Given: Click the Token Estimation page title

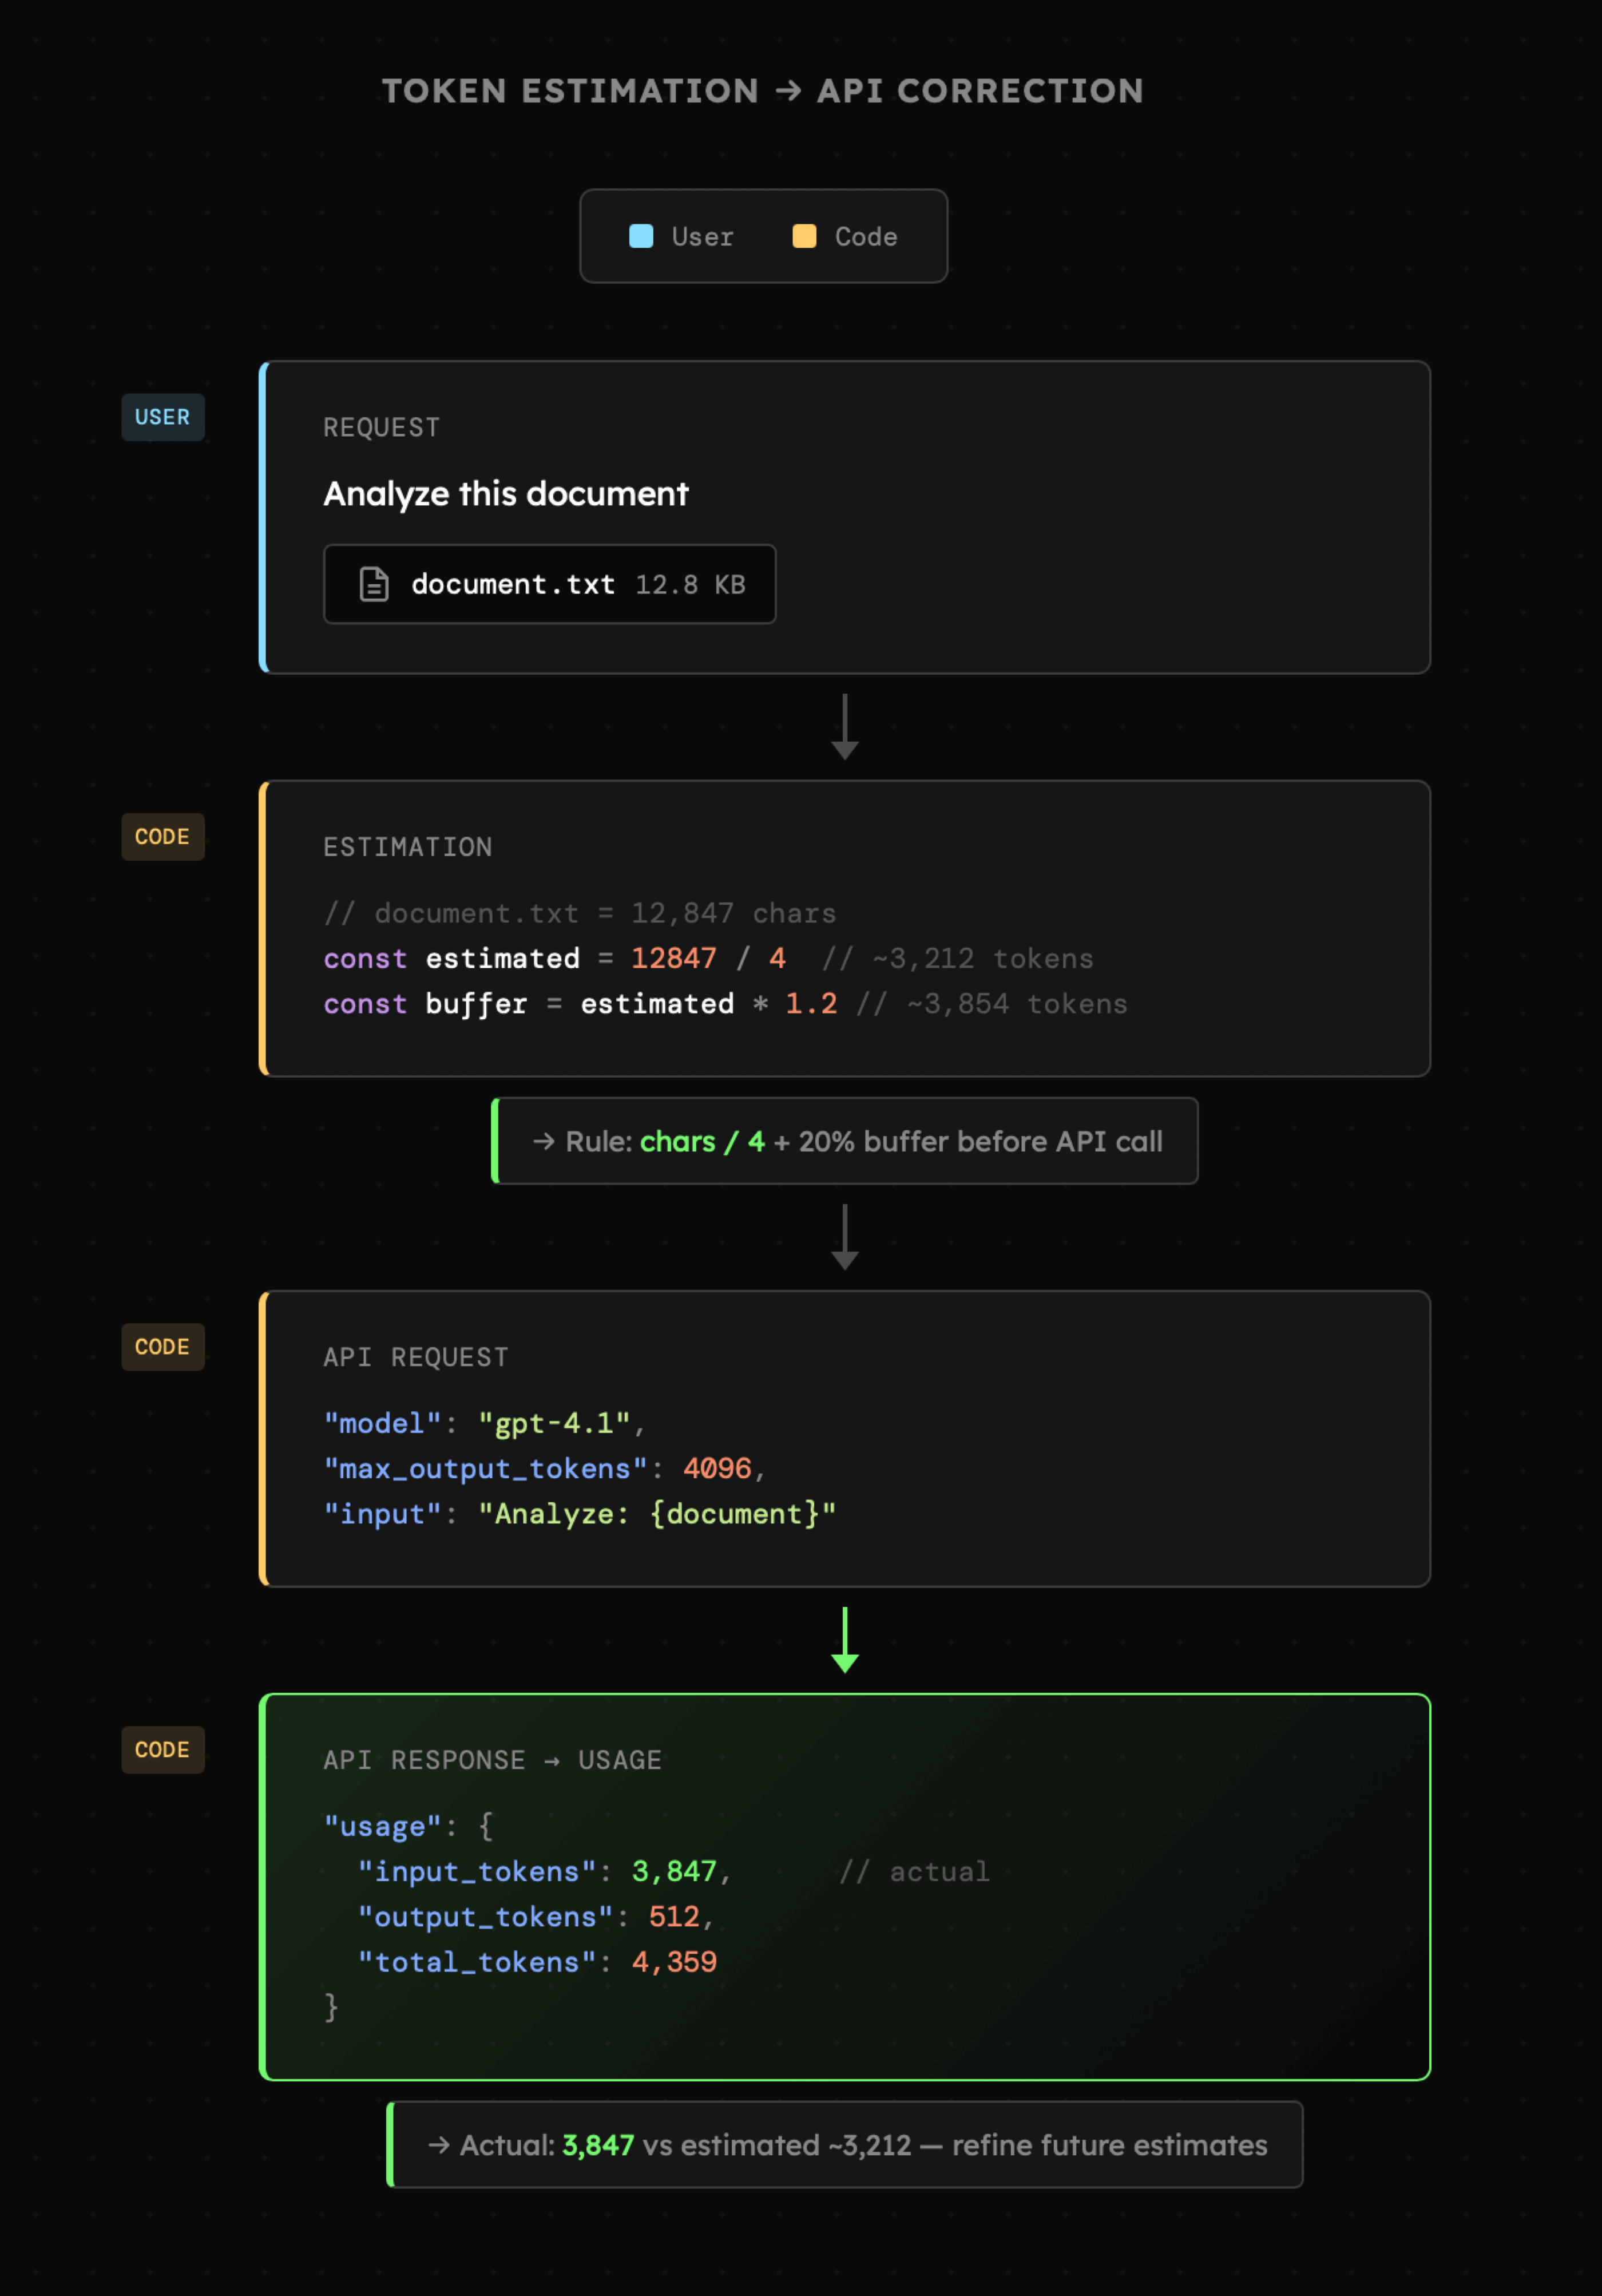Looking at the screenshot, I should click(x=763, y=91).
